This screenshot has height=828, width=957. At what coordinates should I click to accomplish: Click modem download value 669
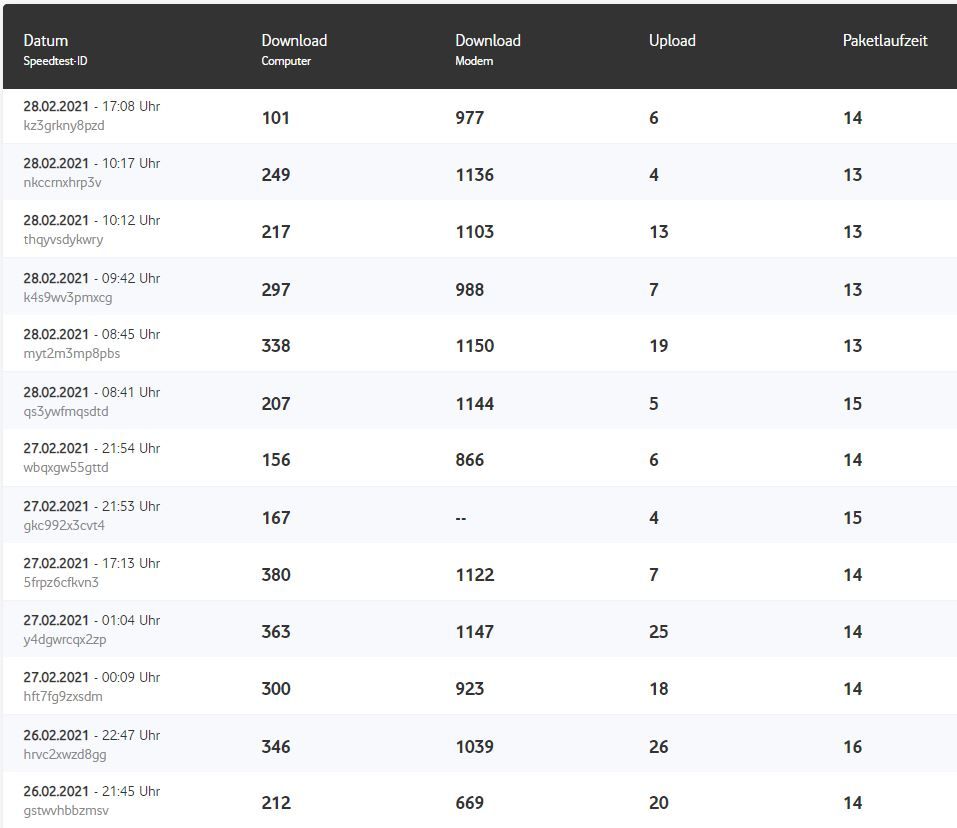469,803
